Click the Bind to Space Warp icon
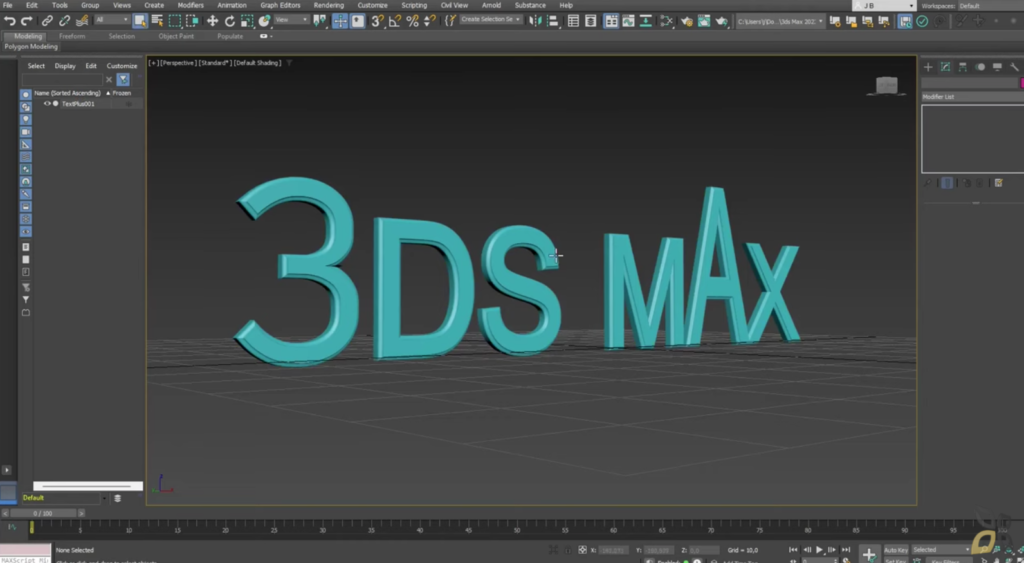The height and width of the screenshot is (563, 1024). point(82,21)
